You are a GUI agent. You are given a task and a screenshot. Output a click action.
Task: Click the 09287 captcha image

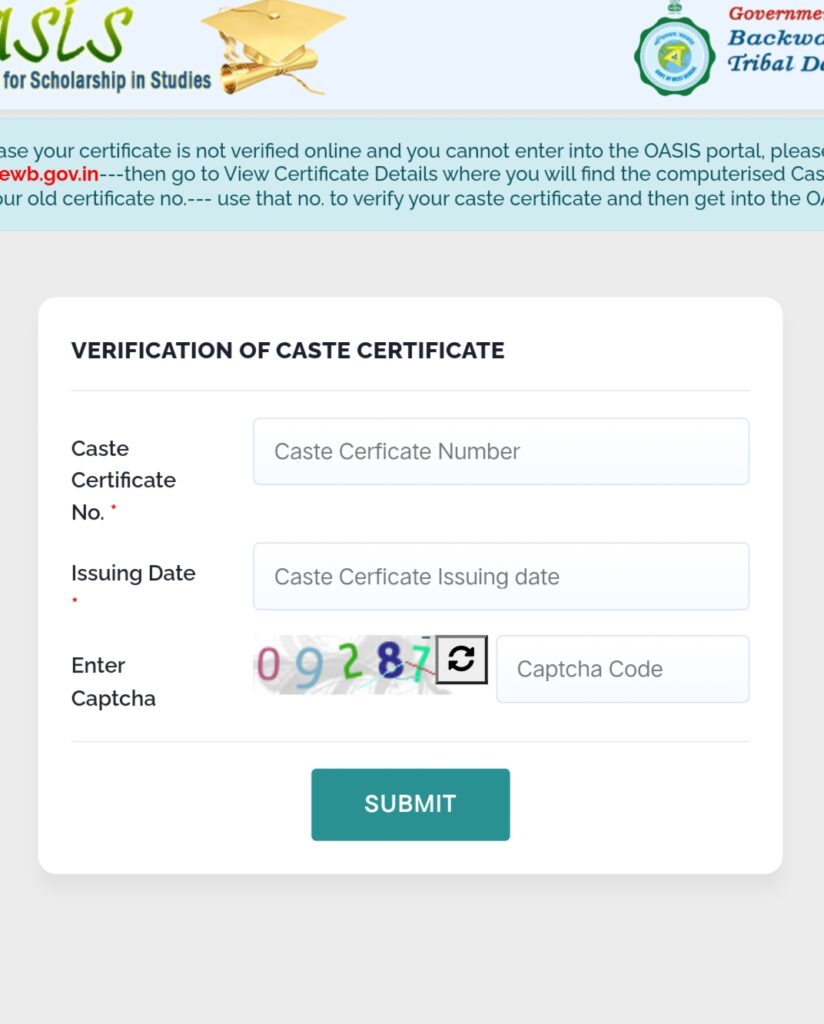pyautogui.click(x=343, y=664)
